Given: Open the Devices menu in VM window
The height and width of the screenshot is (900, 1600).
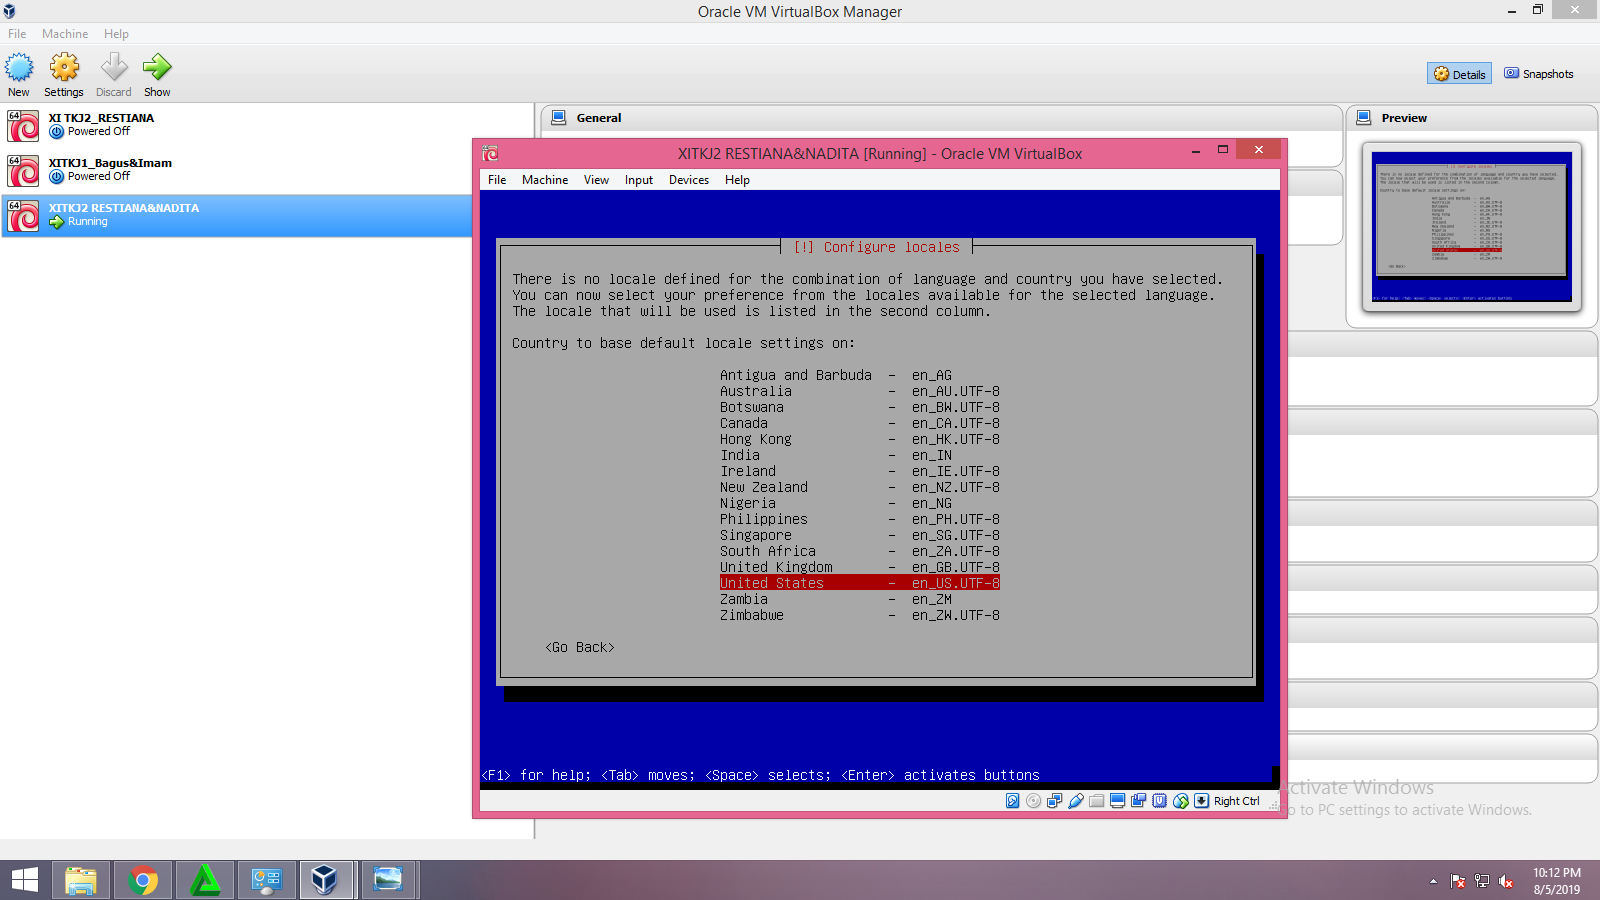Looking at the screenshot, I should click(689, 180).
